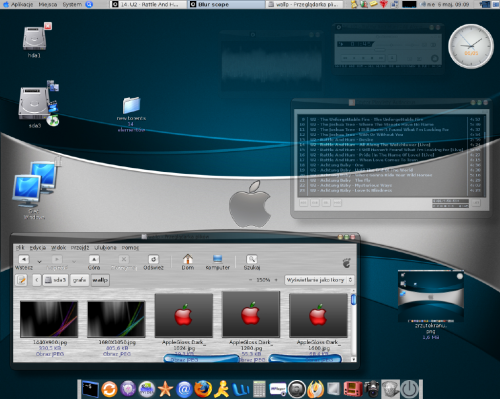500x399 pixels.
Task: Open the Windows network computers desktop icon
Action: pos(34,189)
